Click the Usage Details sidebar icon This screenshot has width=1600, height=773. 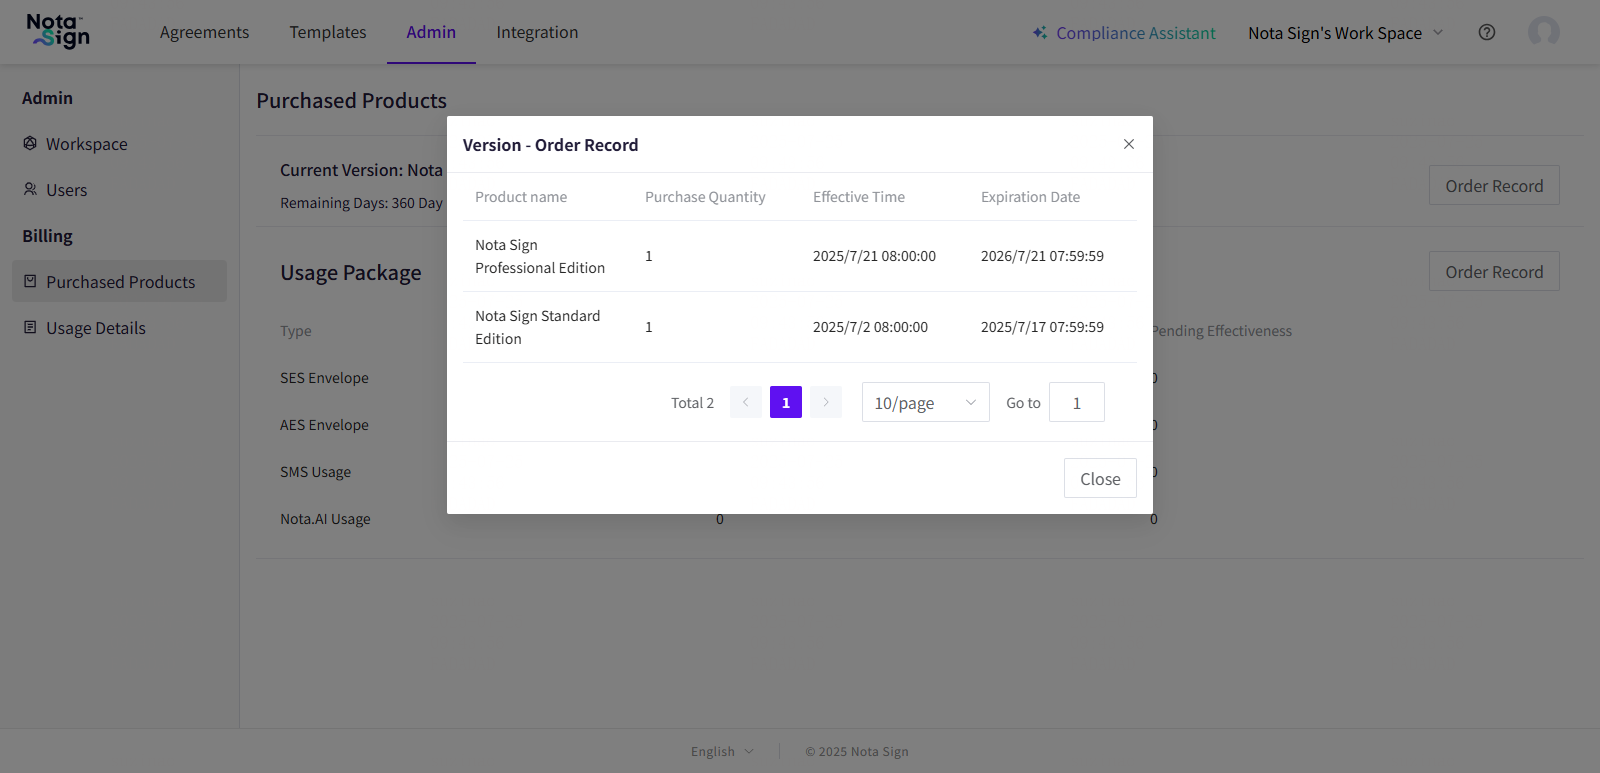pos(30,328)
